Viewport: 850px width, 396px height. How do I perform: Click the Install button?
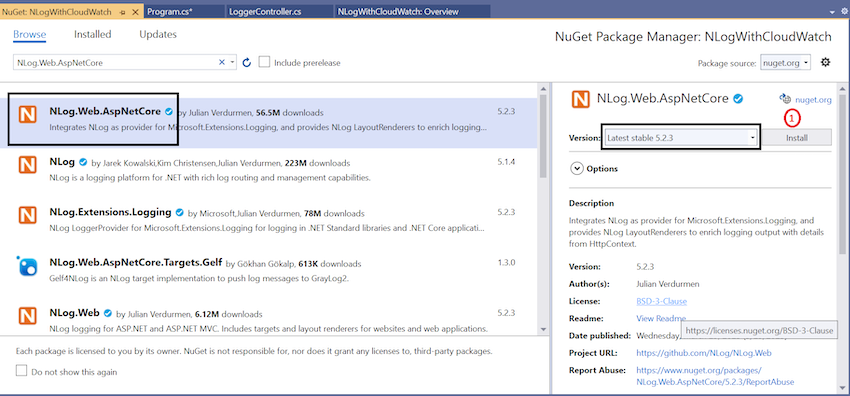pos(797,138)
